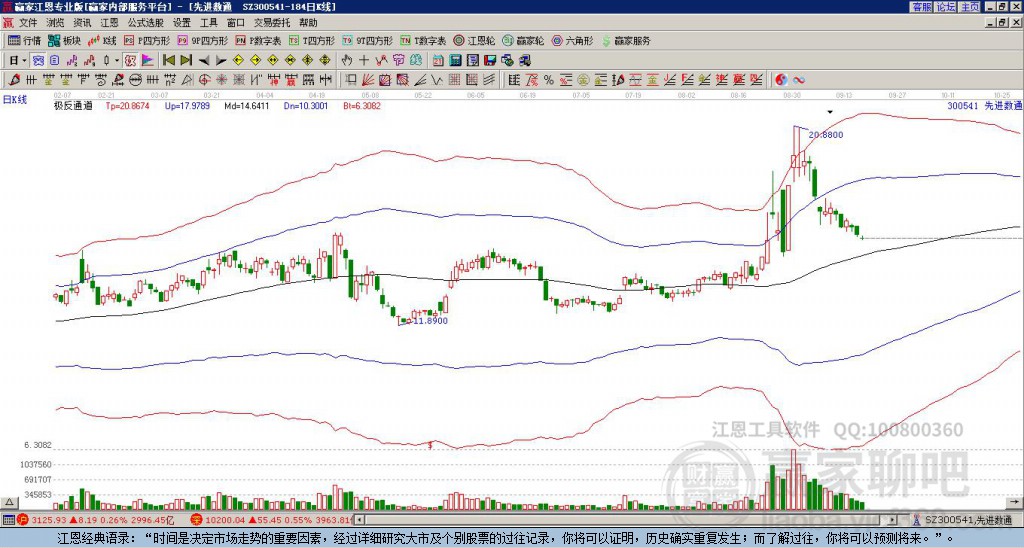Jump to last bar with green skip-end icon
The height and width of the screenshot is (548, 1024).
[x=186, y=61]
